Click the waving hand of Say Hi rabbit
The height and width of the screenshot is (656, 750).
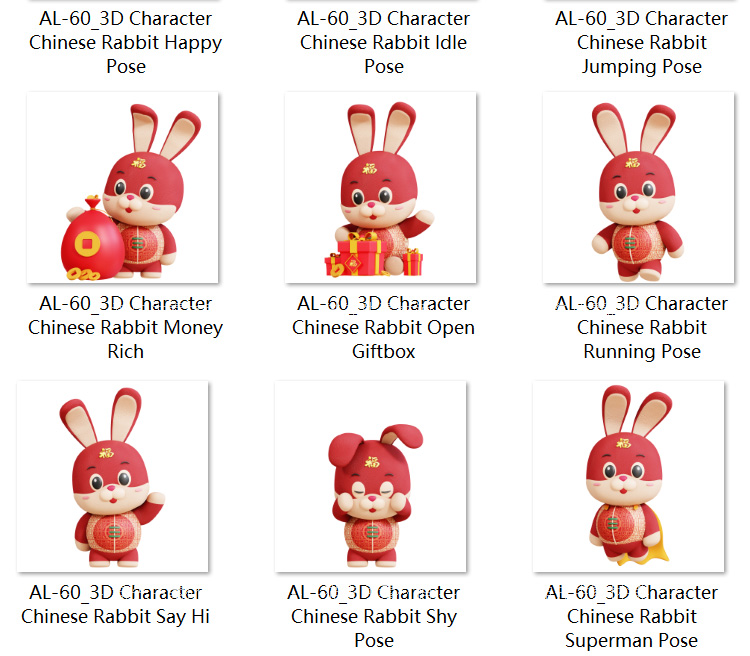[154, 500]
